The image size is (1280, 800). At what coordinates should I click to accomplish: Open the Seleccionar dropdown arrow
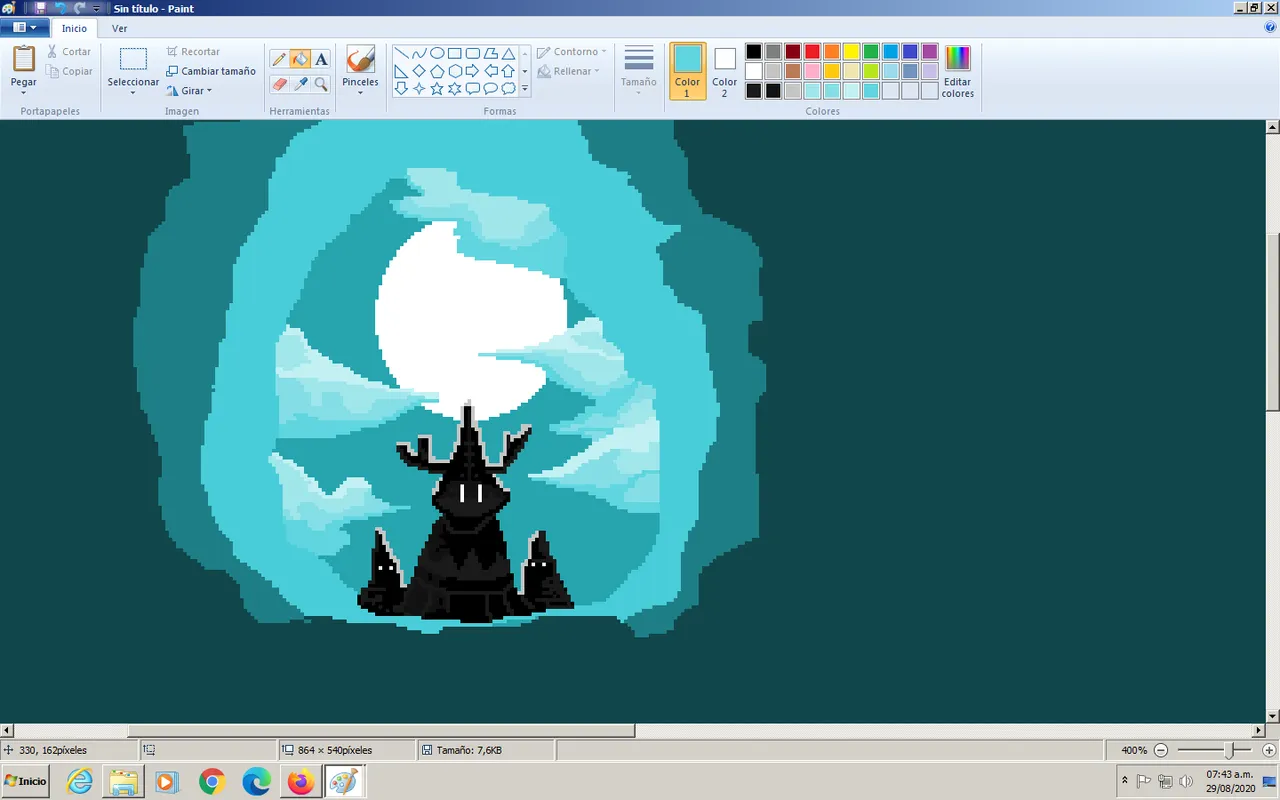click(133, 93)
